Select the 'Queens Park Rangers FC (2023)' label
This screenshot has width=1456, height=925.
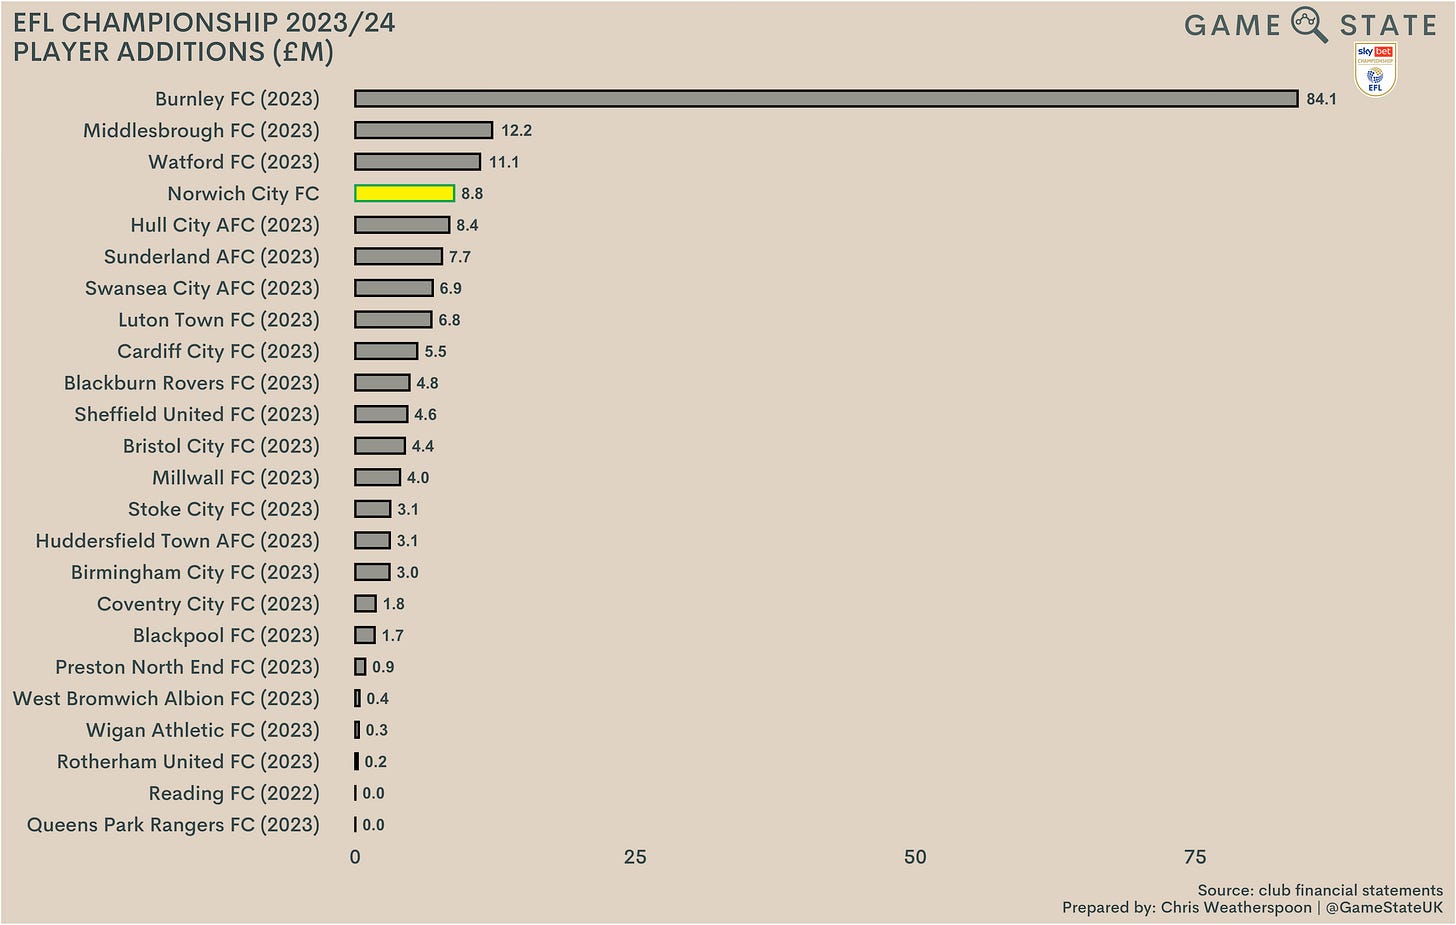(x=173, y=825)
